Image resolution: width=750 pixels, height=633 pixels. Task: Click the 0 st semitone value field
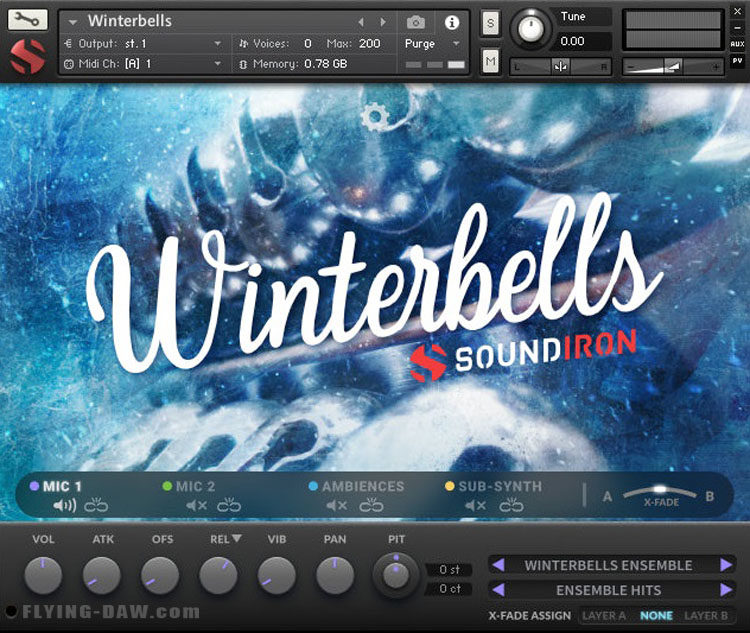click(449, 569)
